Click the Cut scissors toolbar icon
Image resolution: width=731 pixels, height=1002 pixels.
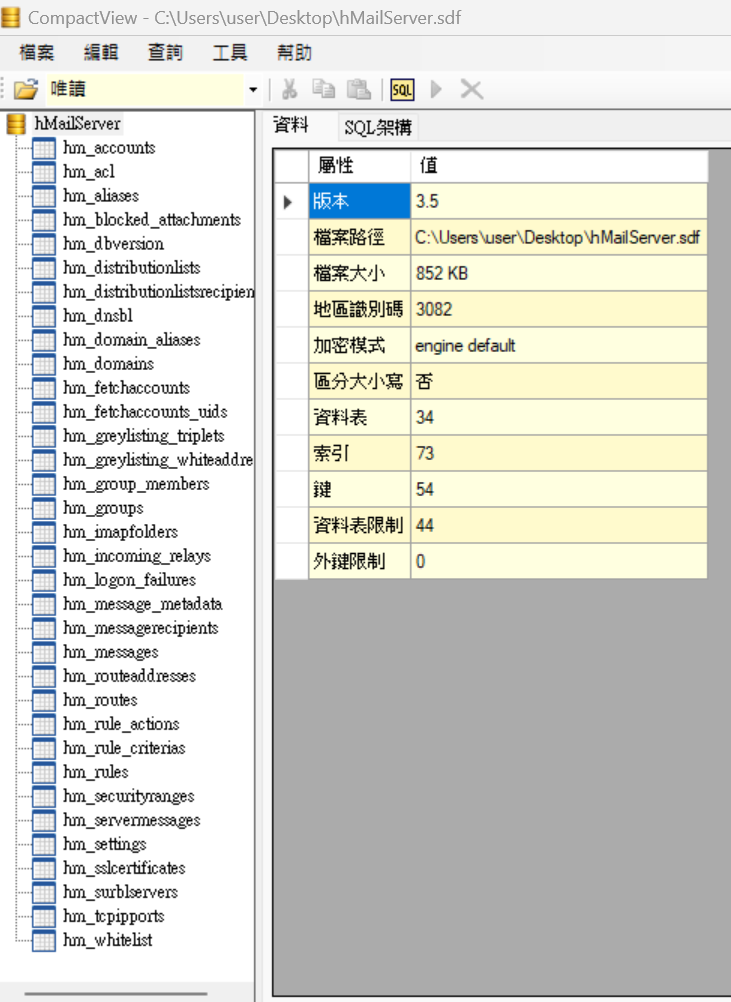coord(289,89)
